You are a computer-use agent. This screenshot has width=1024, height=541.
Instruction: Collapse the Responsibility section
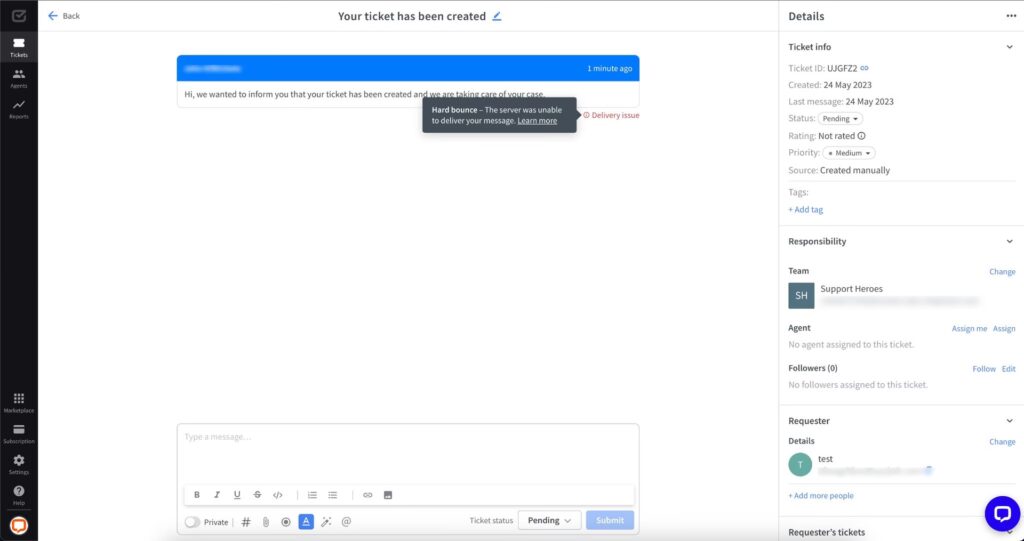pyautogui.click(x=1009, y=241)
